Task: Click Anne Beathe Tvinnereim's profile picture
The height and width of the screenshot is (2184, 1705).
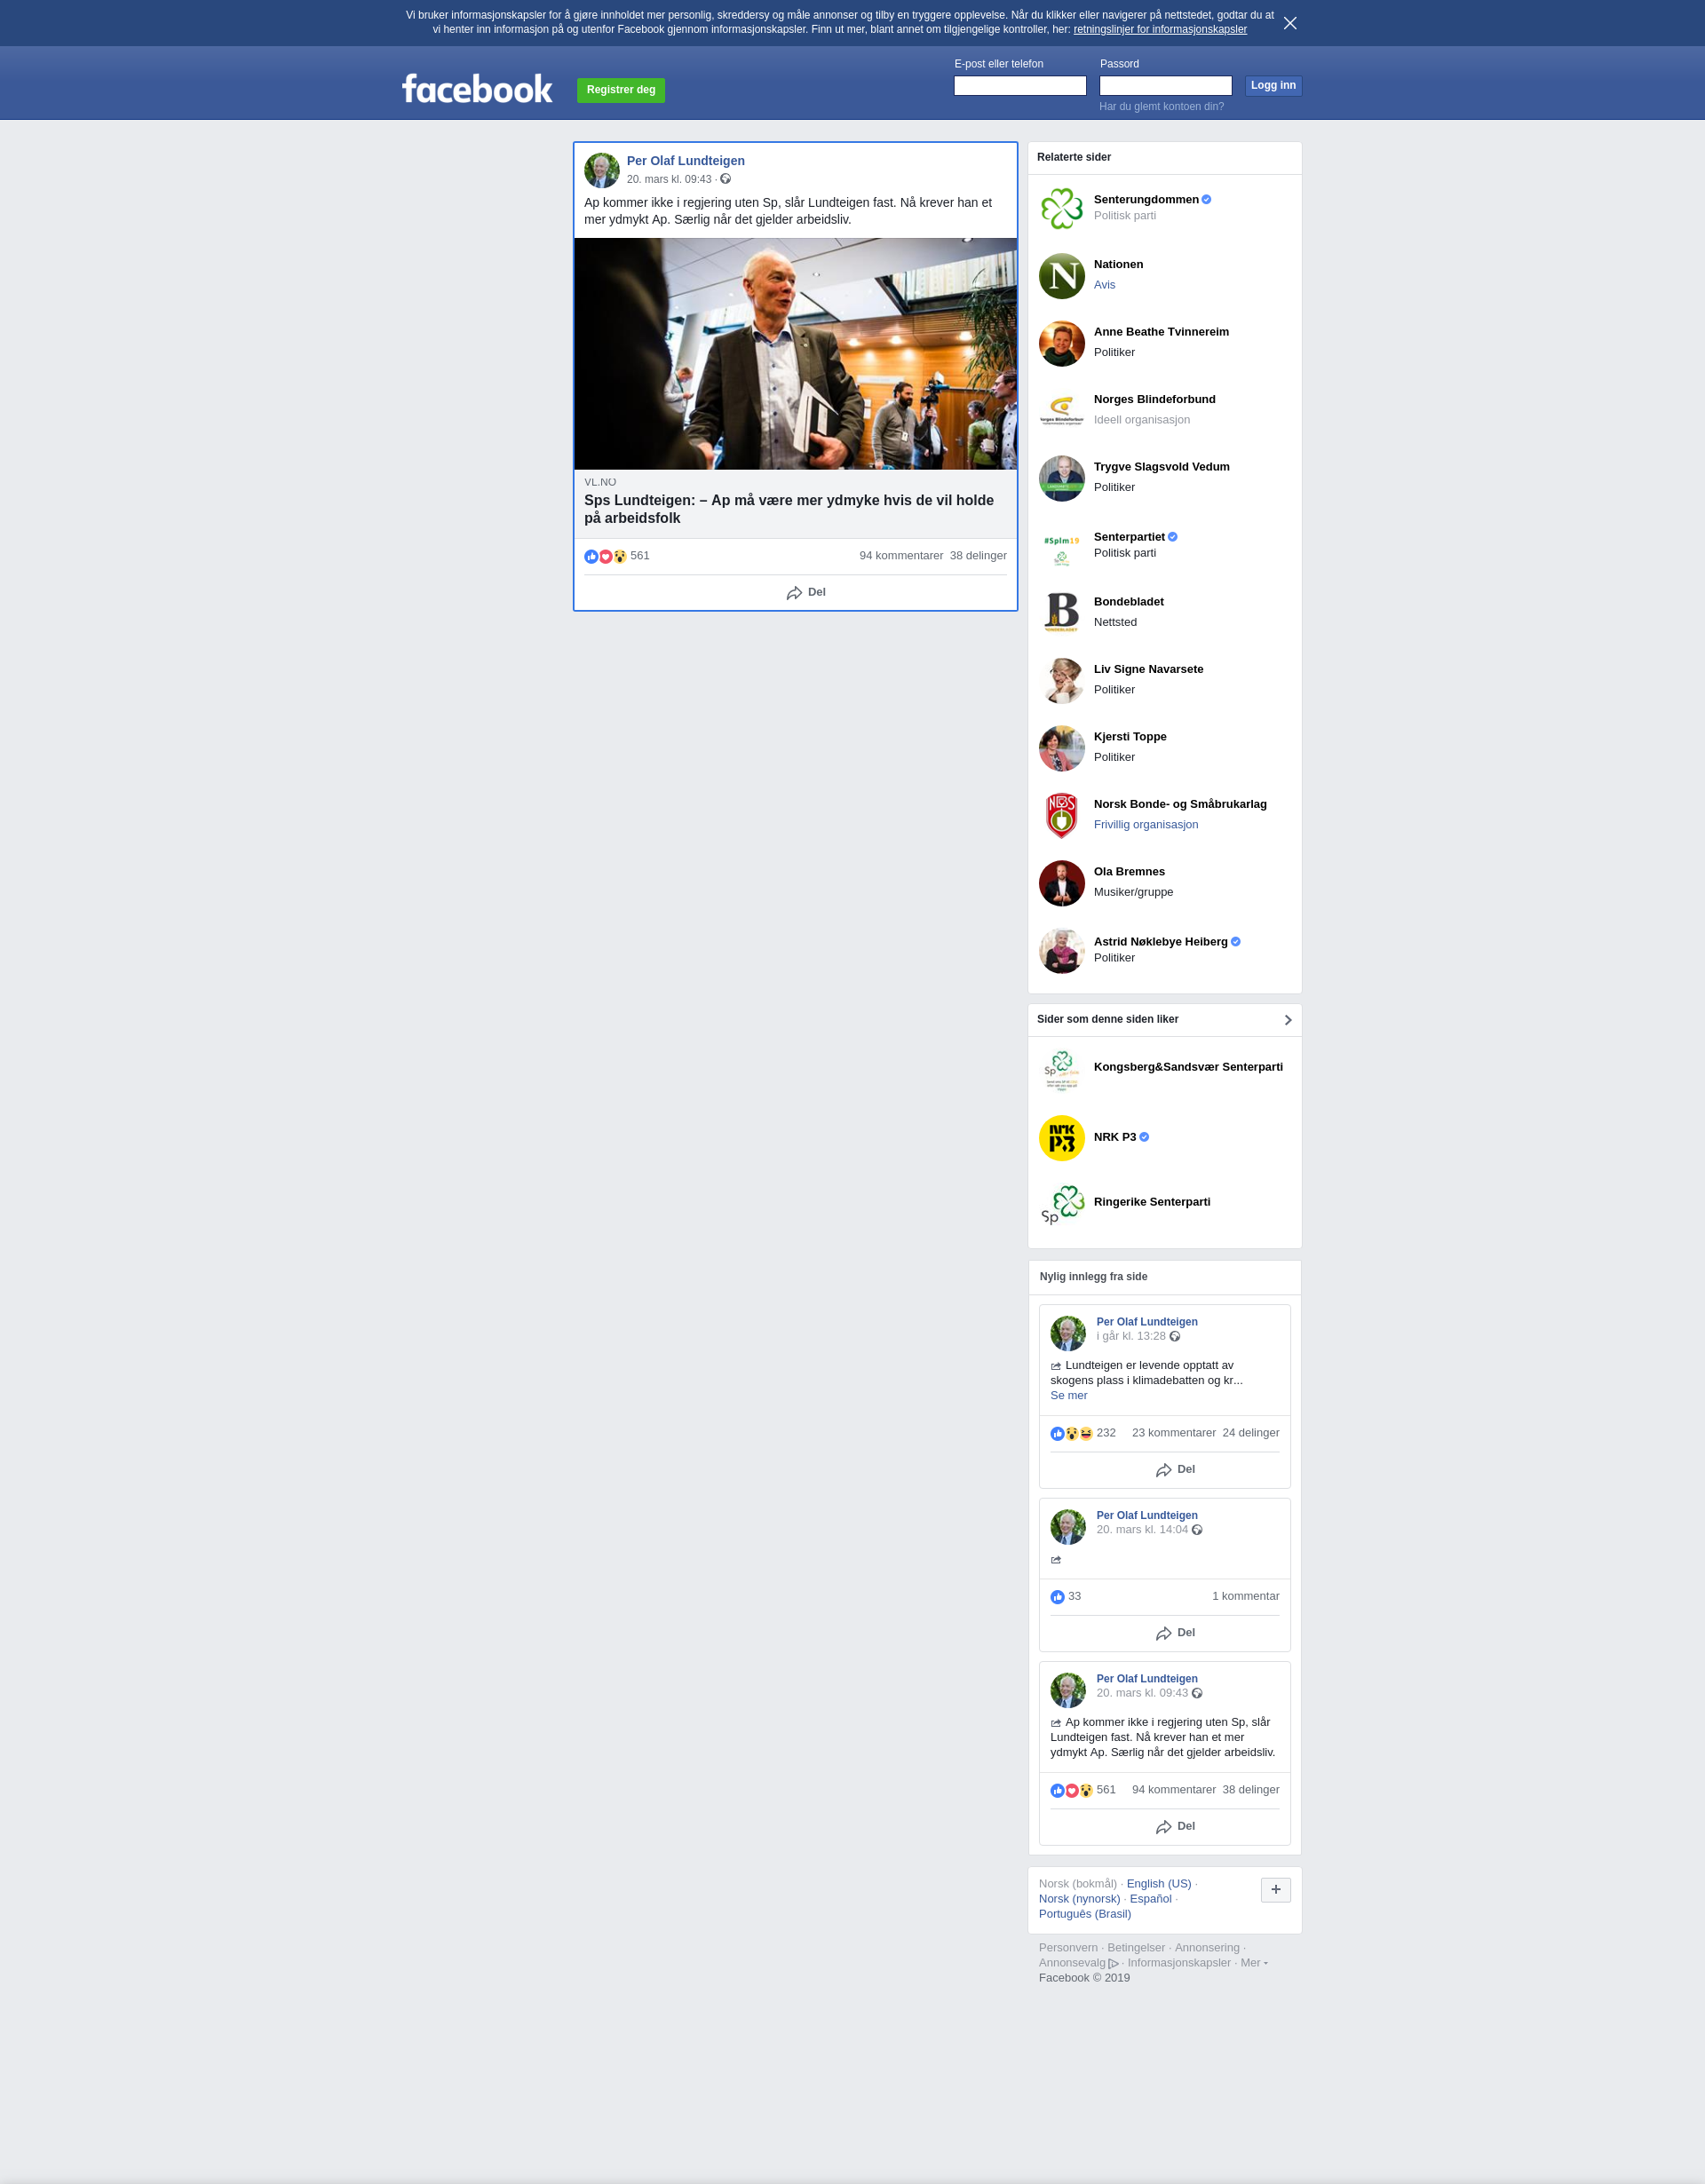Action: [x=1061, y=343]
